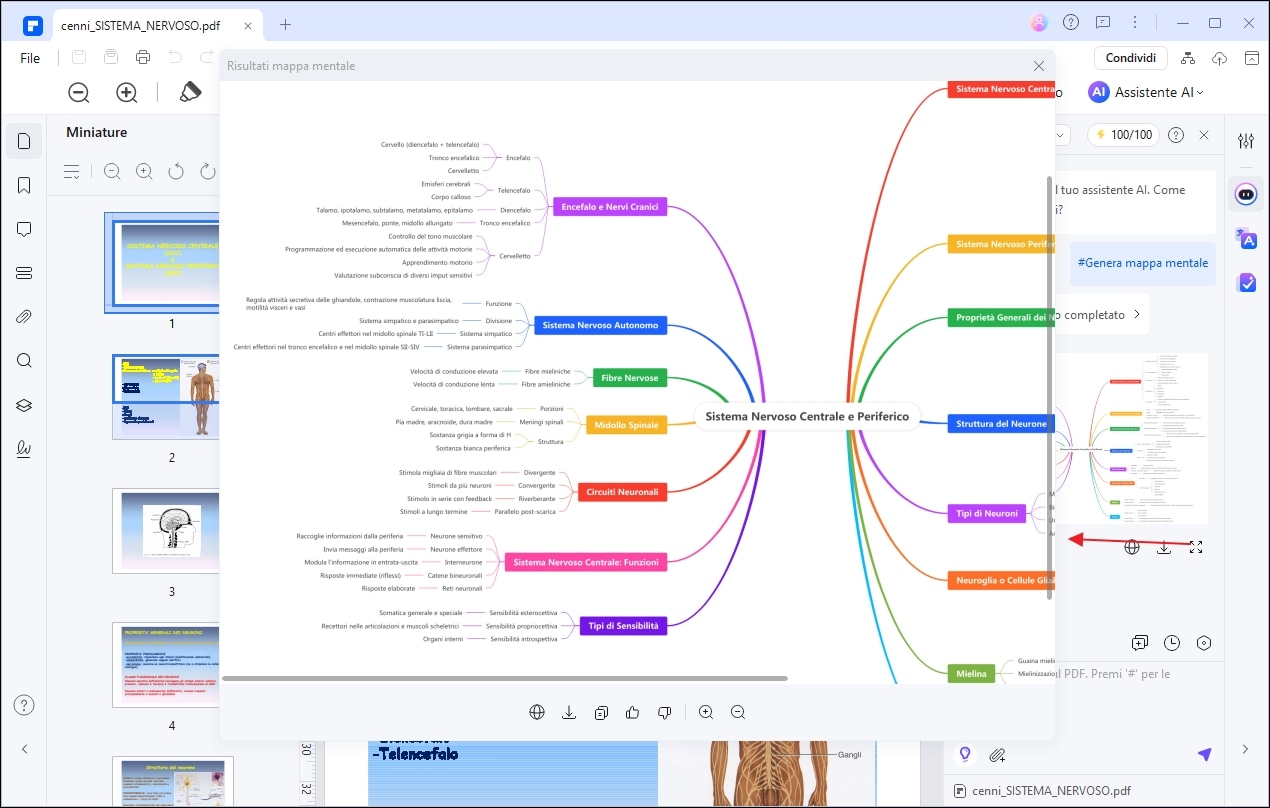Open the fields list sidebar panel

coord(24,273)
